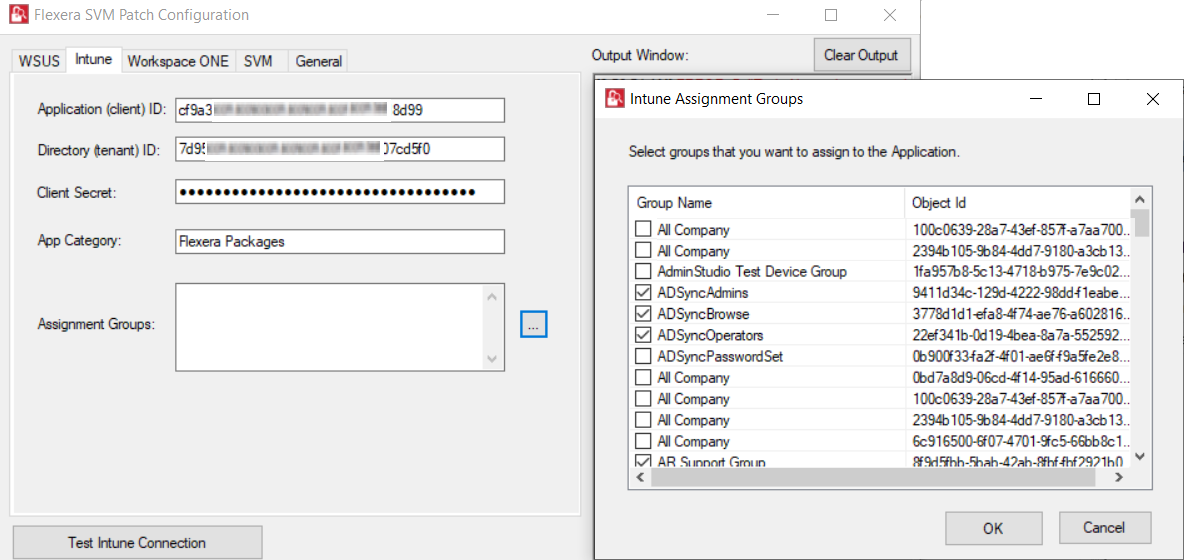Click the Flexera SVM Patch Configuration title bar icon
Image resolution: width=1193 pixels, height=560 pixels.
coord(18,14)
